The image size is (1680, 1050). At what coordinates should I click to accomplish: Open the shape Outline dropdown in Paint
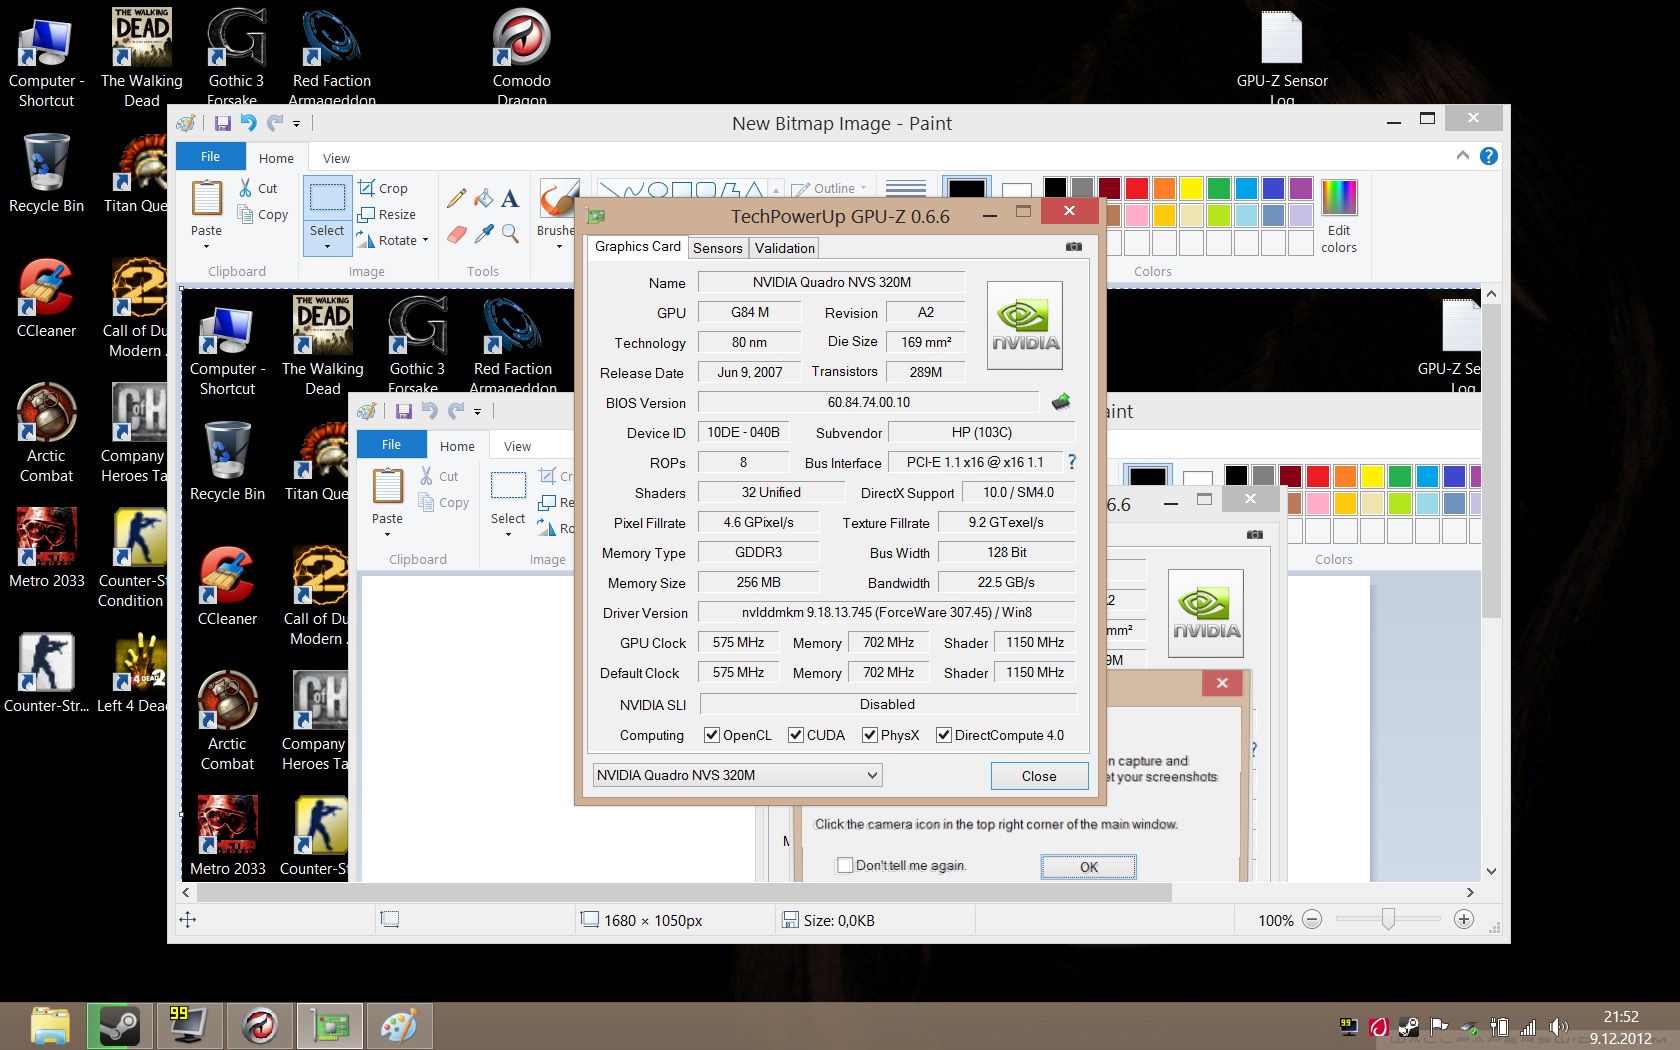coord(830,188)
